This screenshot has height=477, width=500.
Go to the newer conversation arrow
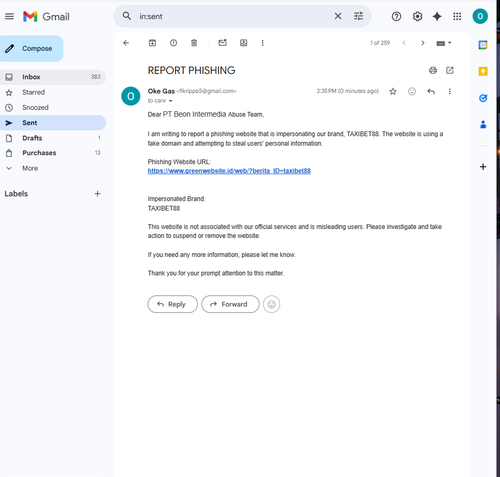[x=404, y=43]
